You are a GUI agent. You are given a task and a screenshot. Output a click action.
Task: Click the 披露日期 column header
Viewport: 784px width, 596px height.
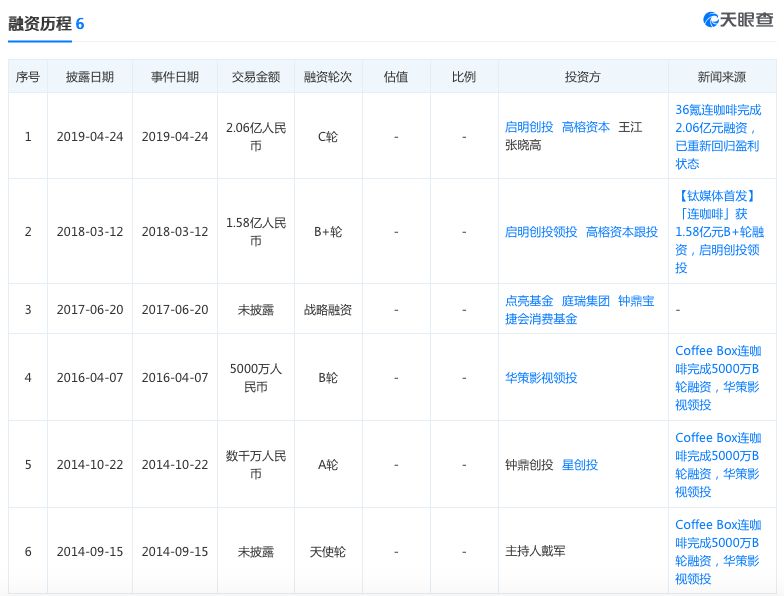click(x=90, y=77)
